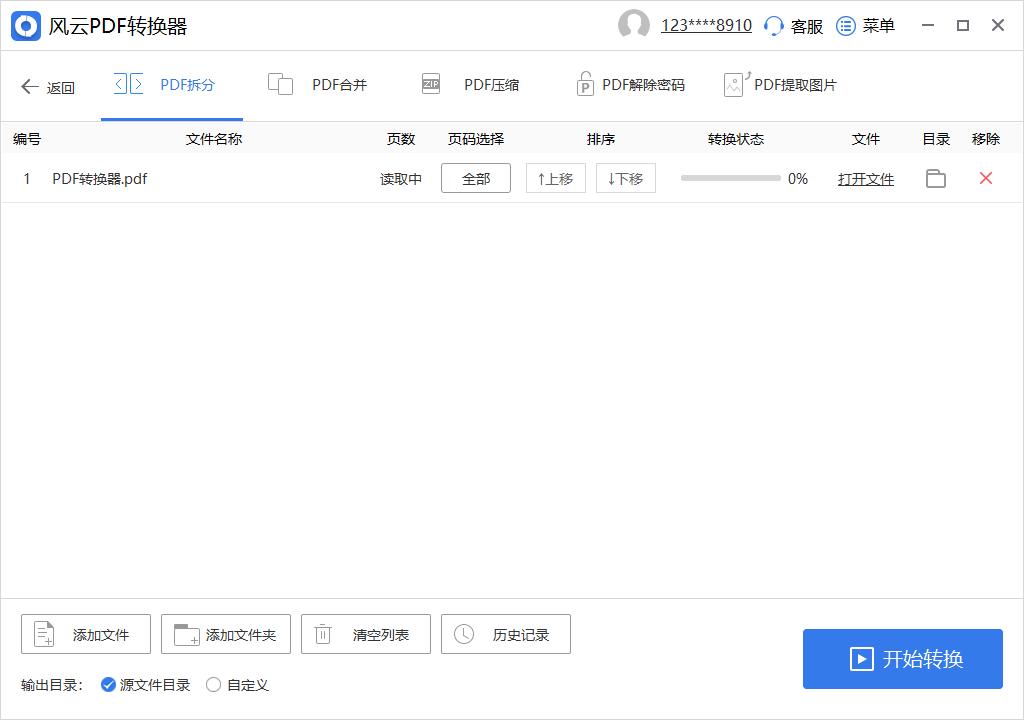Select the PDF拆分 split icon
This screenshot has height=720, width=1024.
(128, 84)
